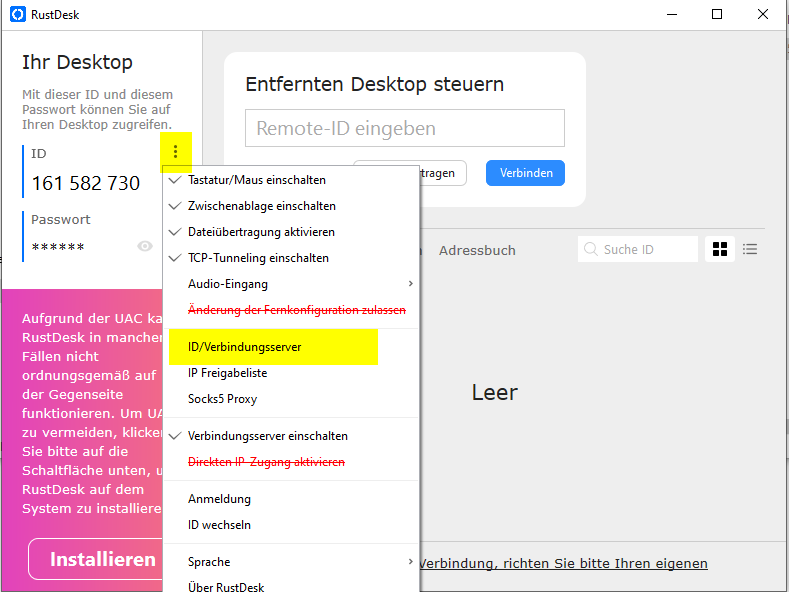Image resolution: width=789 pixels, height=592 pixels.
Task: Click the three-dot menu next to ID
Action: tap(176, 153)
